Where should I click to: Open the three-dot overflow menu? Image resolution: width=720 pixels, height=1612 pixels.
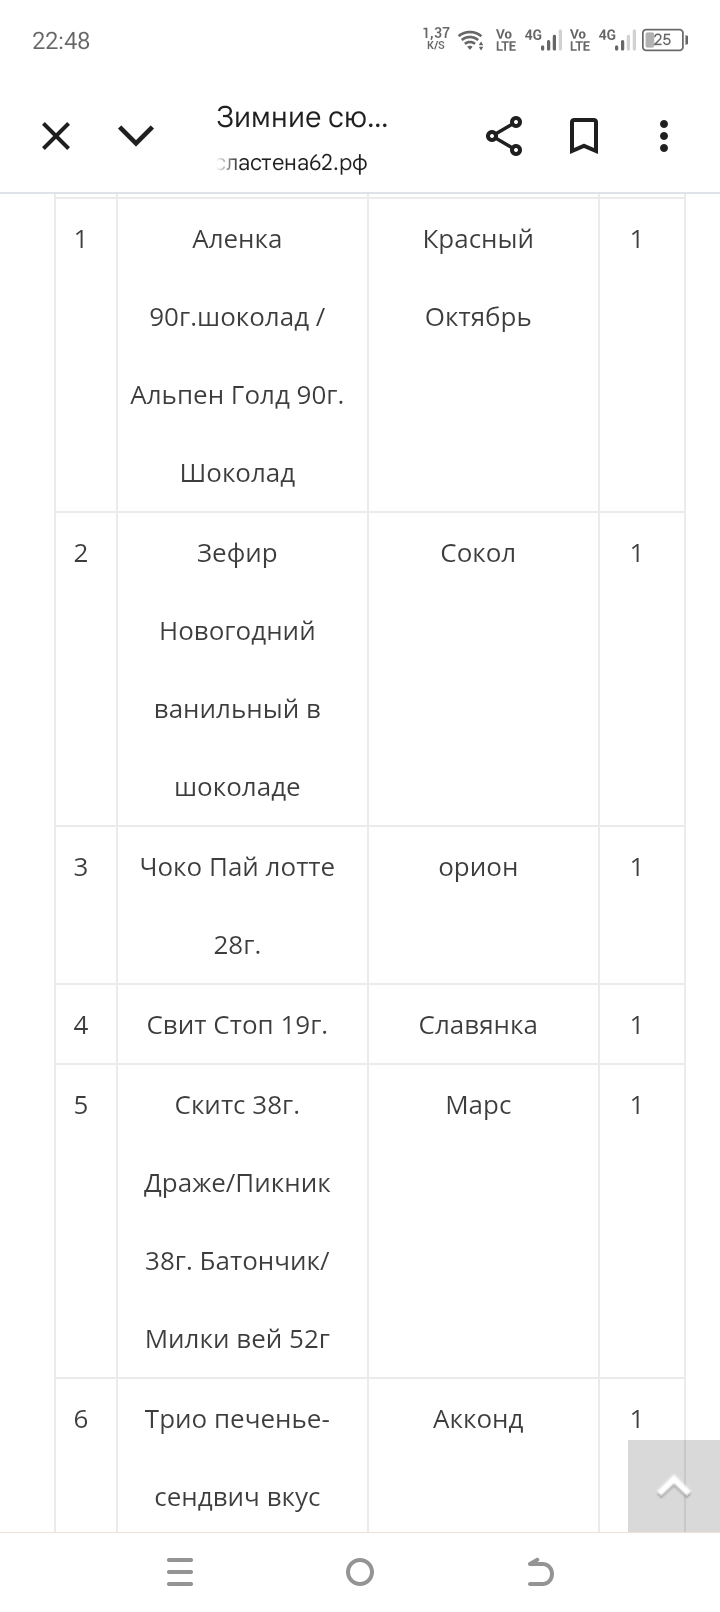pos(664,136)
